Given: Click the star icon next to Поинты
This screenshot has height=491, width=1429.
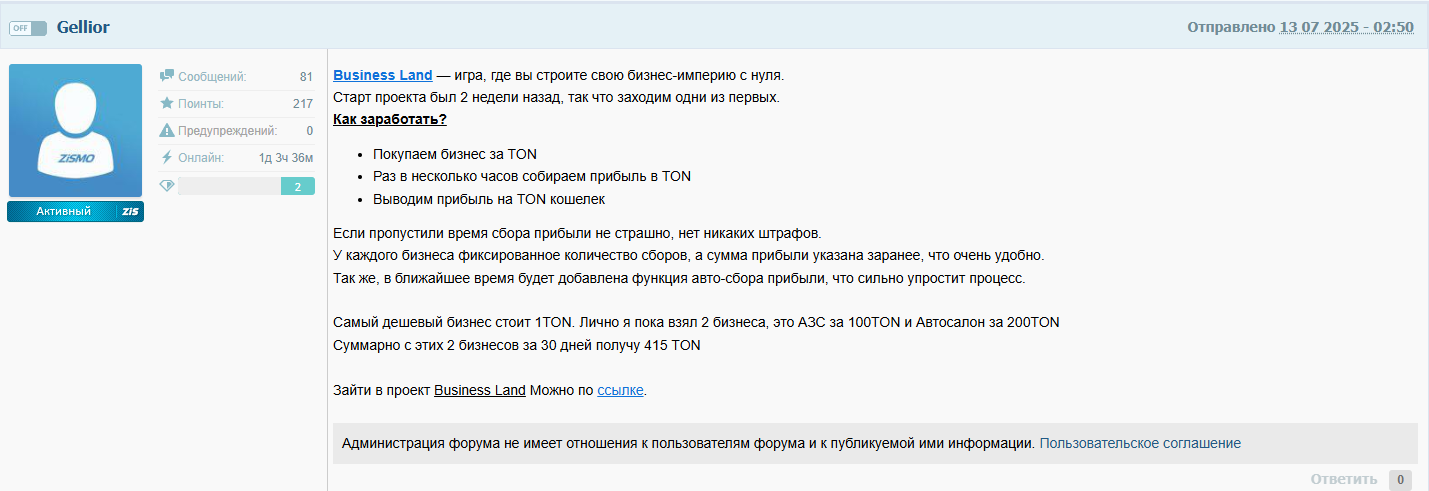Looking at the screenshot, I should click(x=167, y=103).
